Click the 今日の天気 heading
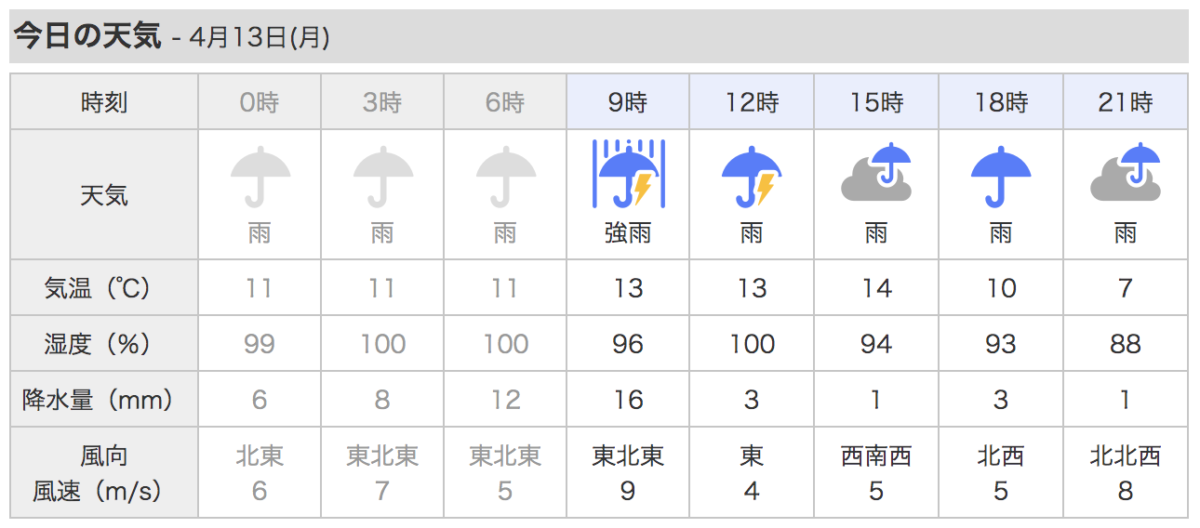Viewport: 1200px width, 528px height. (87, 37)
